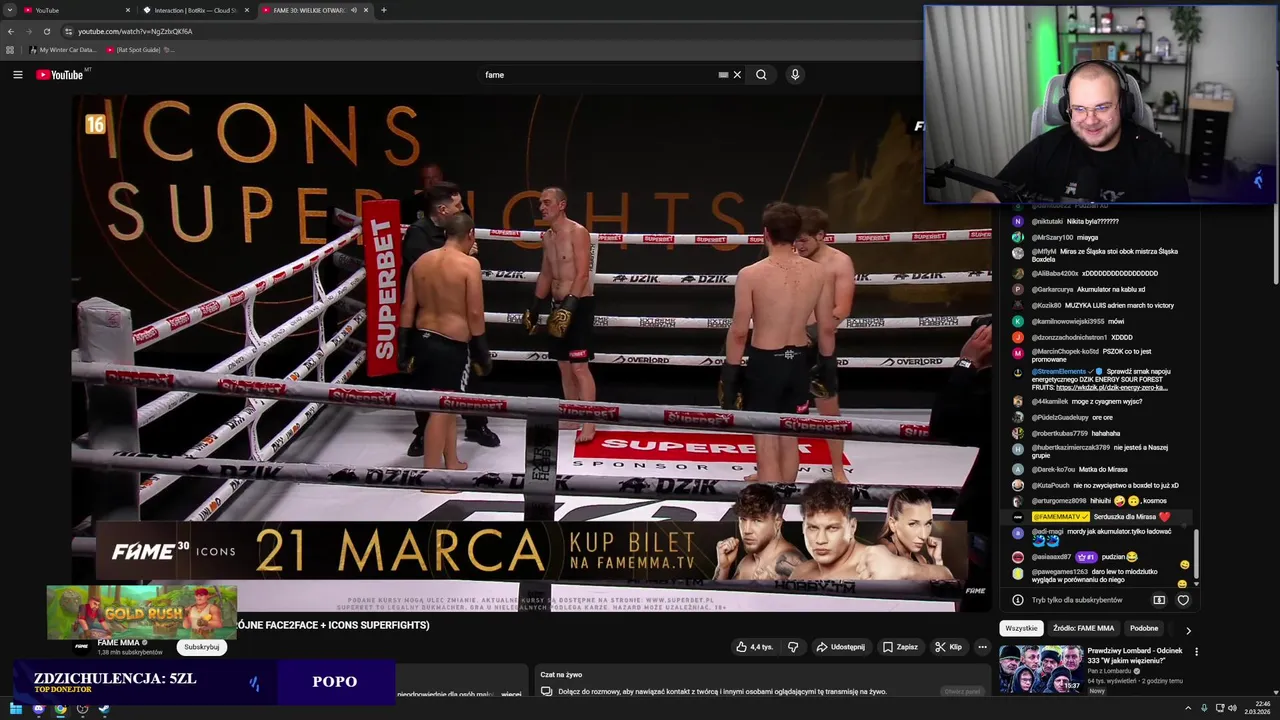Image resolution: width=1280 pixels, height=720 pixels.
Task: Open the chat info icon
Action: pyautogui.click(x=1017, y=600)
